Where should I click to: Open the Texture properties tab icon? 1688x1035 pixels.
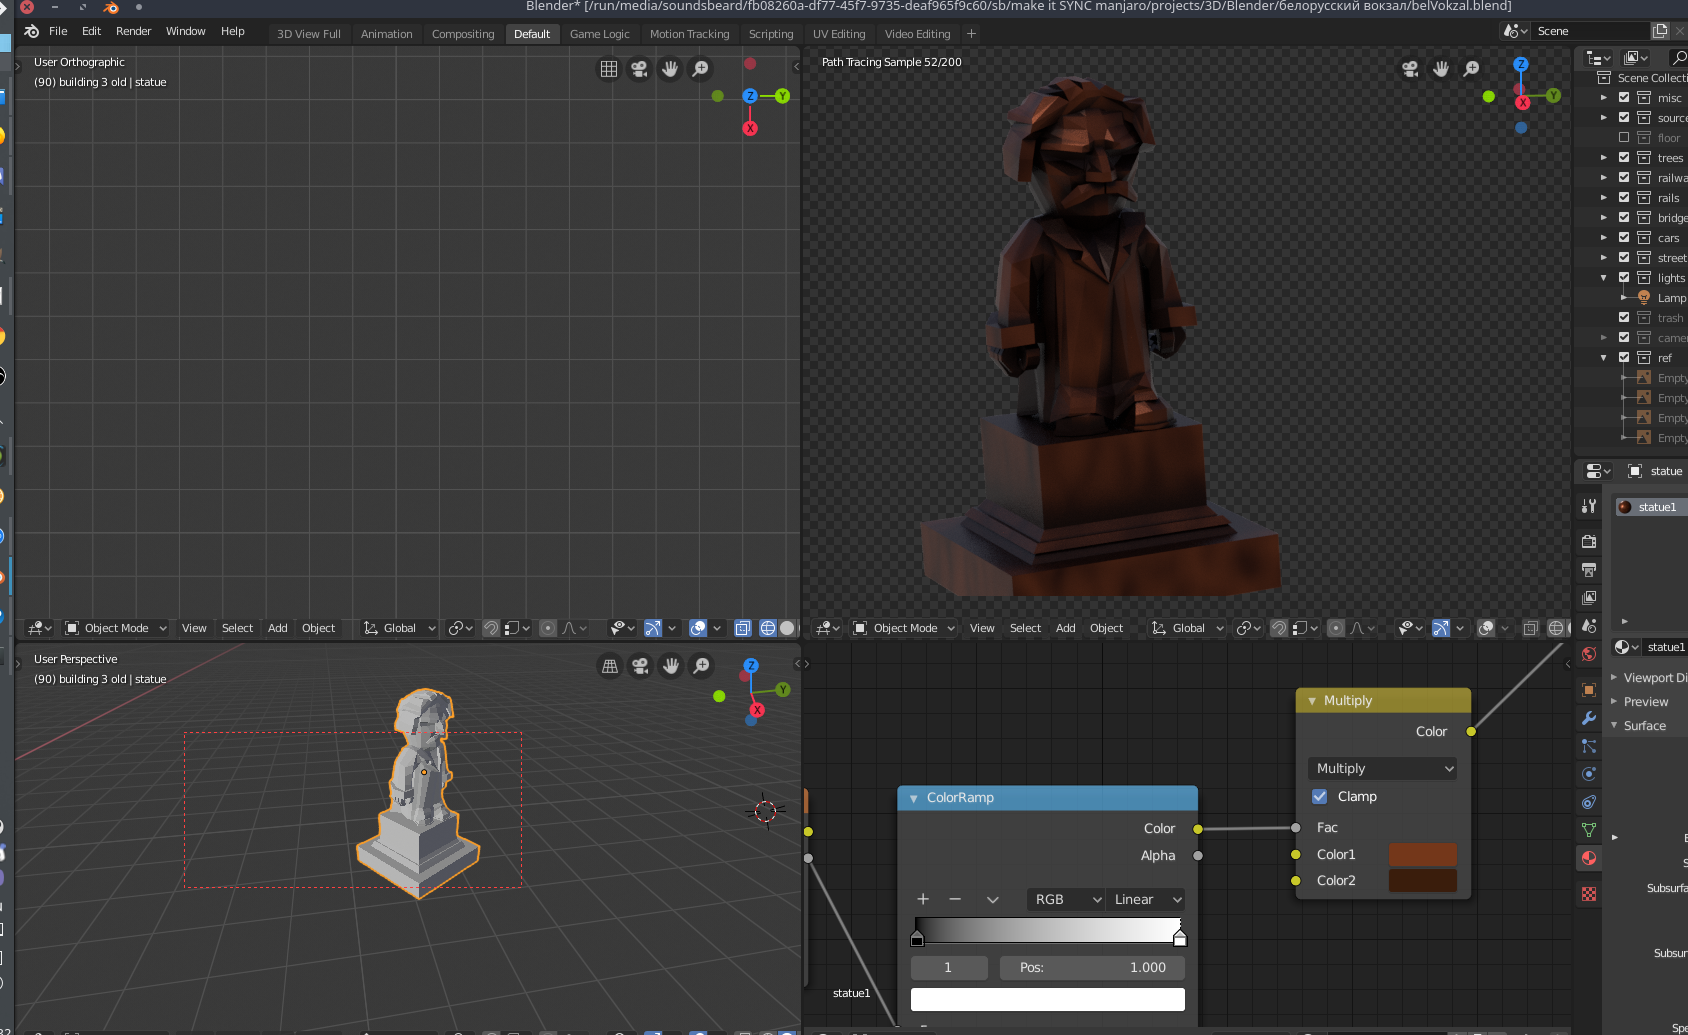pyautogui.click(x=1589, y=894)
